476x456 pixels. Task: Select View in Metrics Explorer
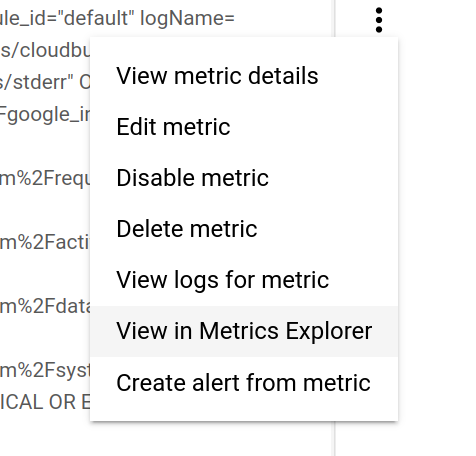[244, 331]
